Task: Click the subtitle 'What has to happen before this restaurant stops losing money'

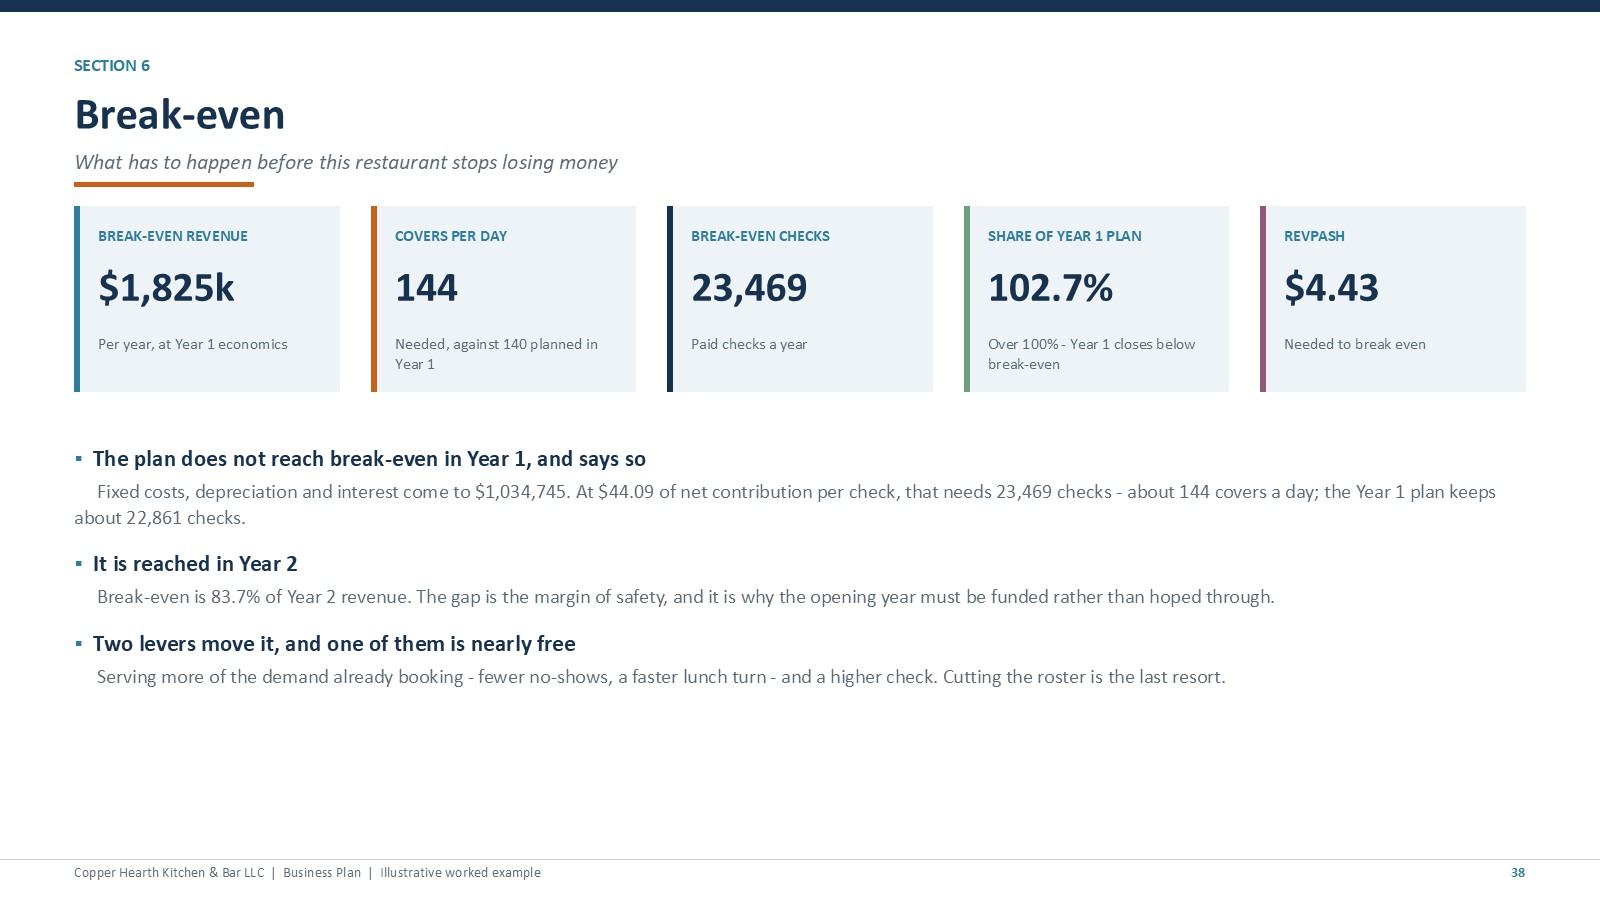Action: point(346,162)
